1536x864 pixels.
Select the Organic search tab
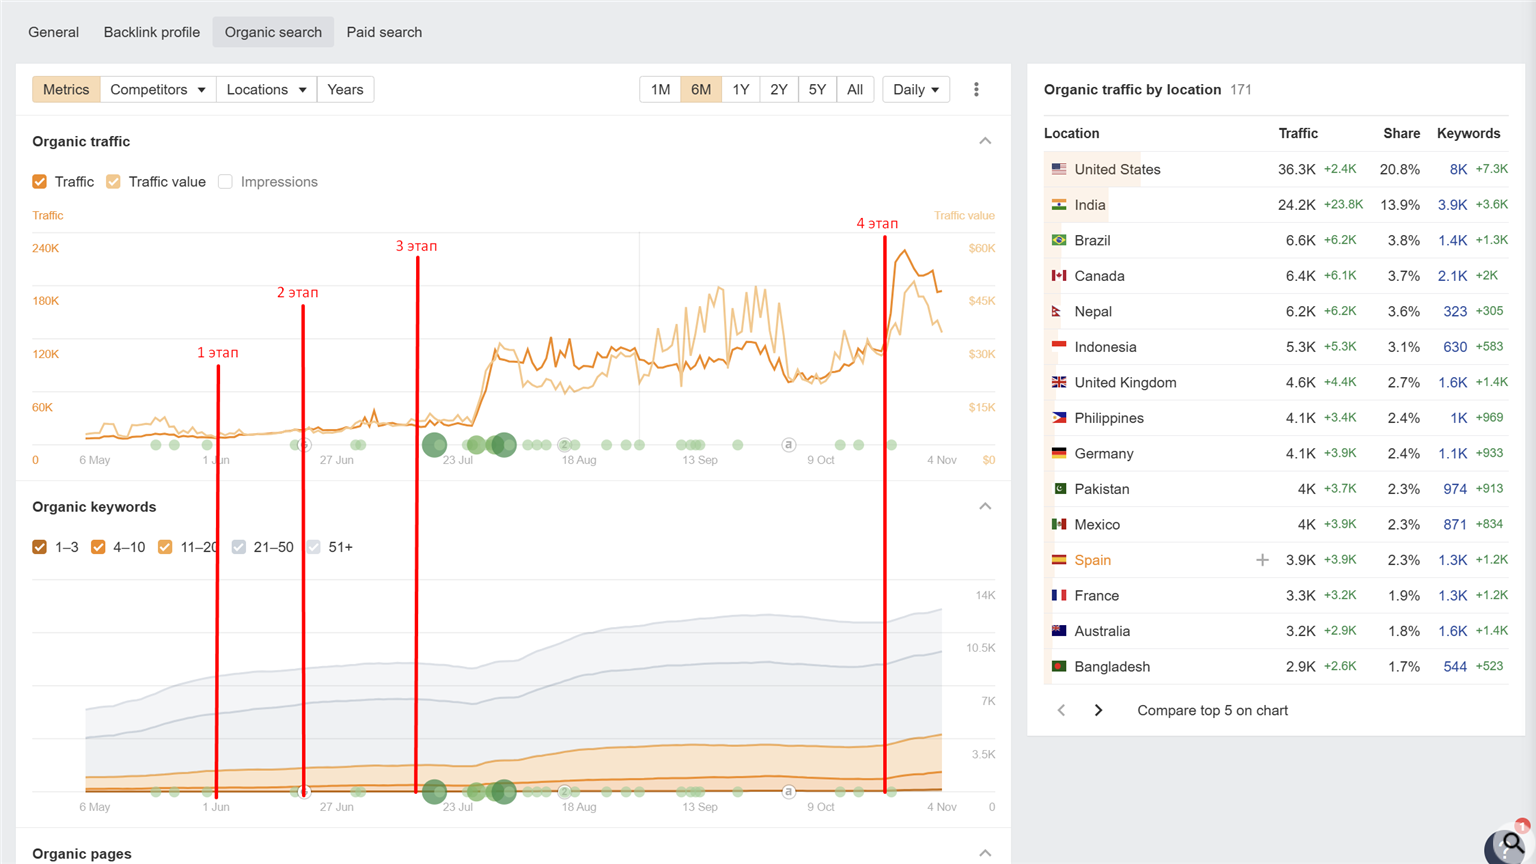point(273,32)
